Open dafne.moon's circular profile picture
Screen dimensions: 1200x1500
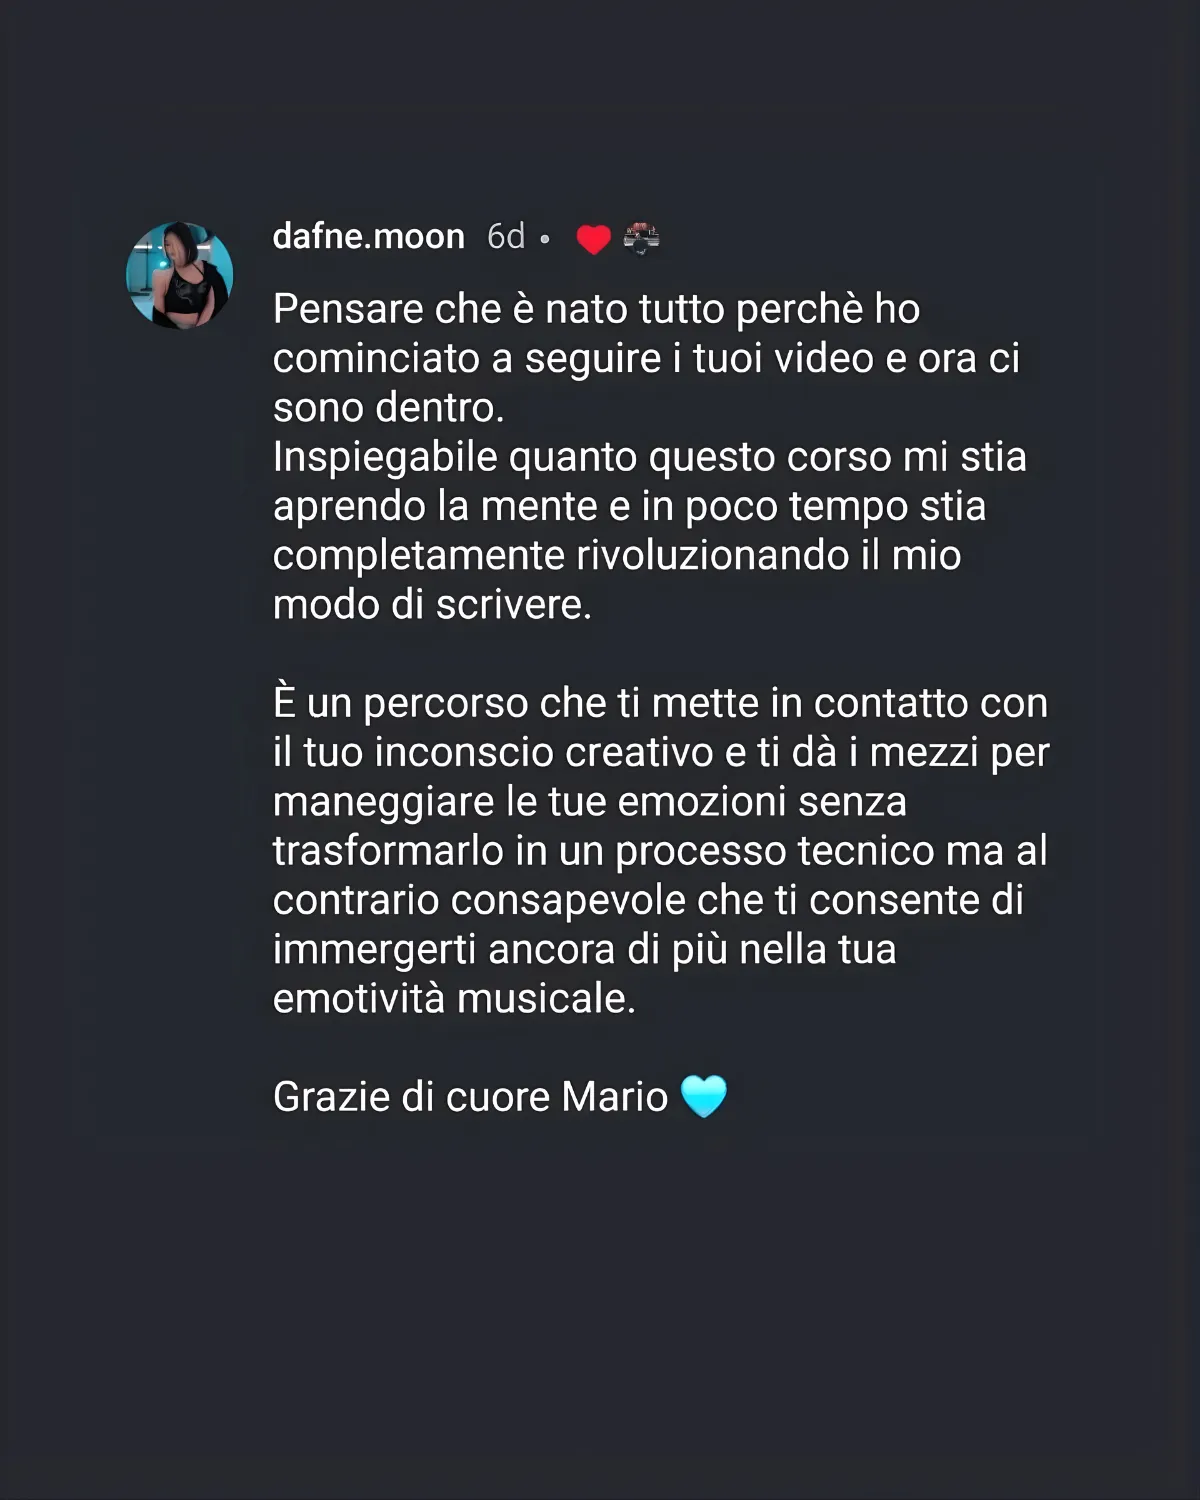tap(179, 275)
